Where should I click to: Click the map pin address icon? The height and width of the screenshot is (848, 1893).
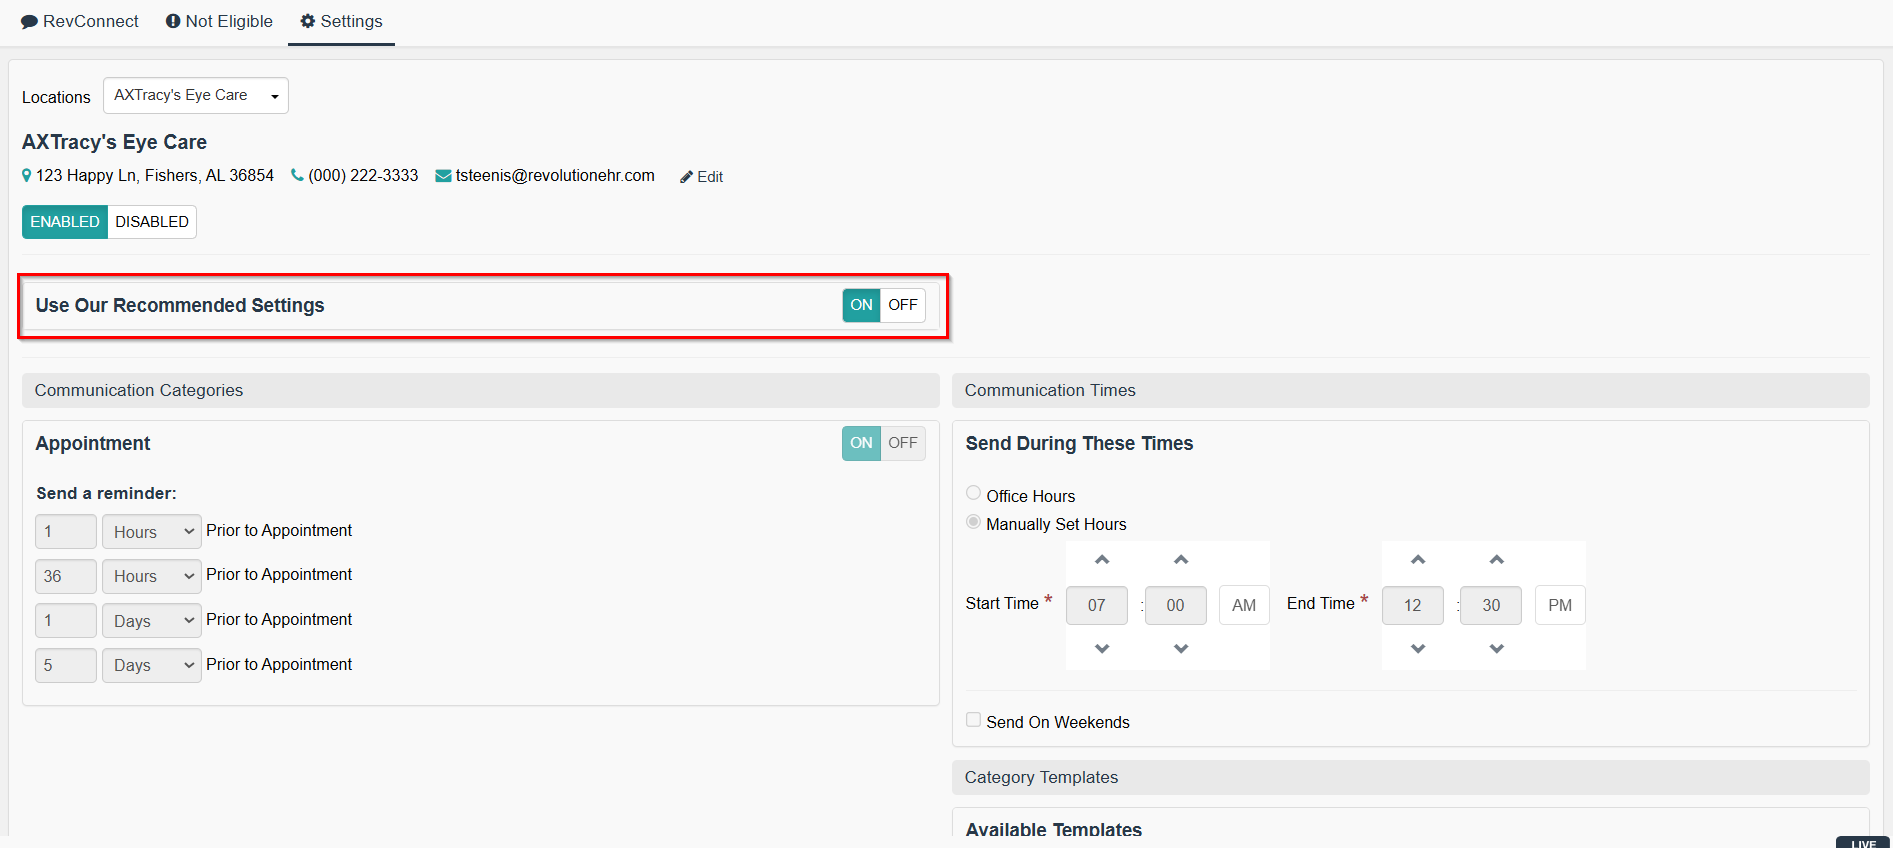click(x=27, y=176)
